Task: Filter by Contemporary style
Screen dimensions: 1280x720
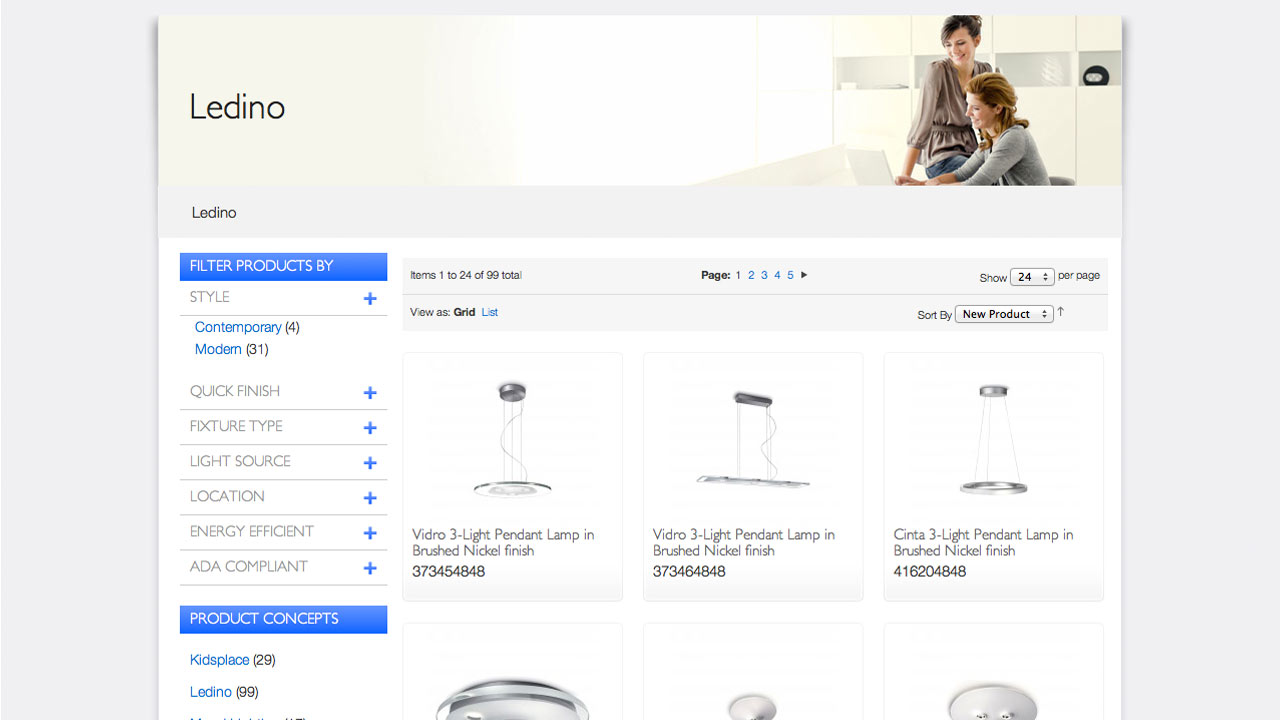Action: tap(238, 327)
